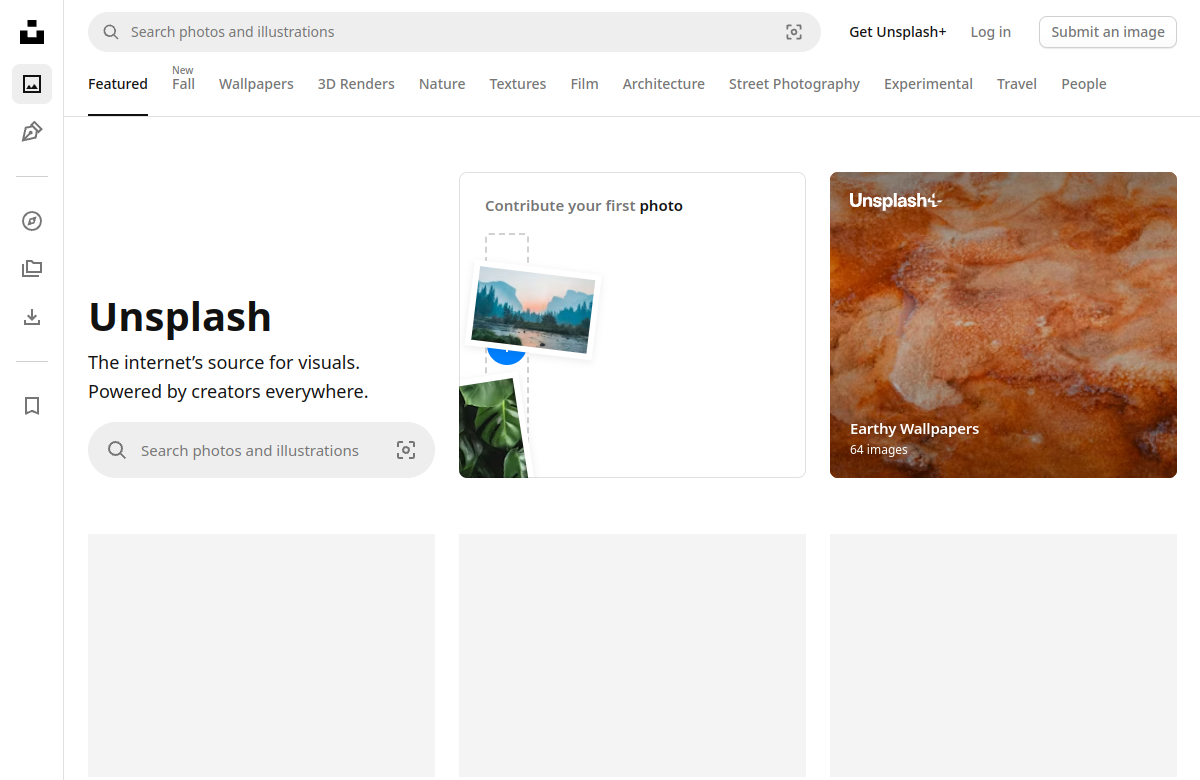Open the Experimental tab
This screenshot has width=1200, height=780.
(x=928, y=84)
